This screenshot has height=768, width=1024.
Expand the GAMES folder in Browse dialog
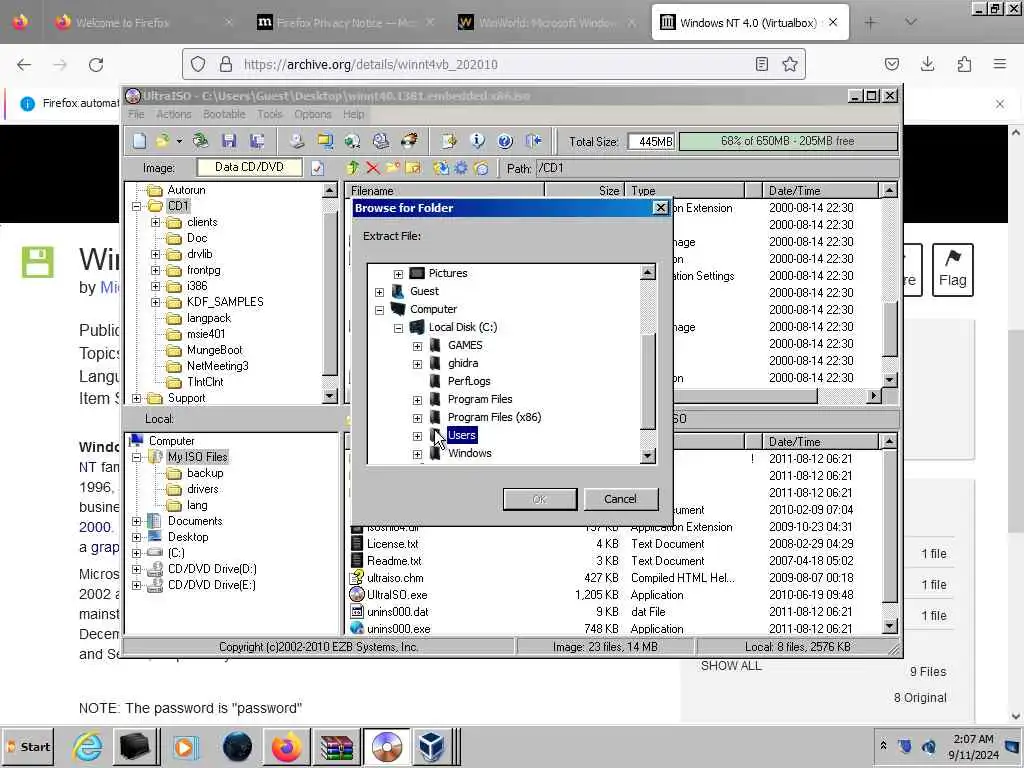(417, 346)
